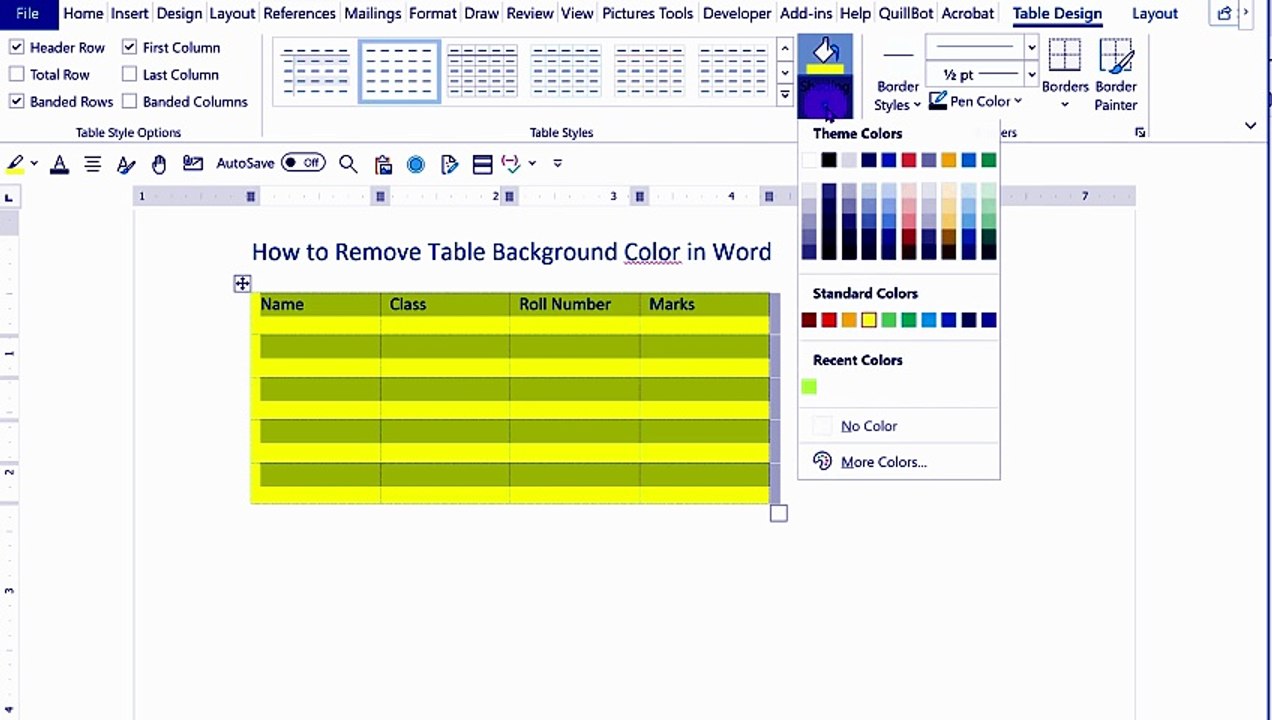Click the tab selector L icon on ruler

coord(9,197)
